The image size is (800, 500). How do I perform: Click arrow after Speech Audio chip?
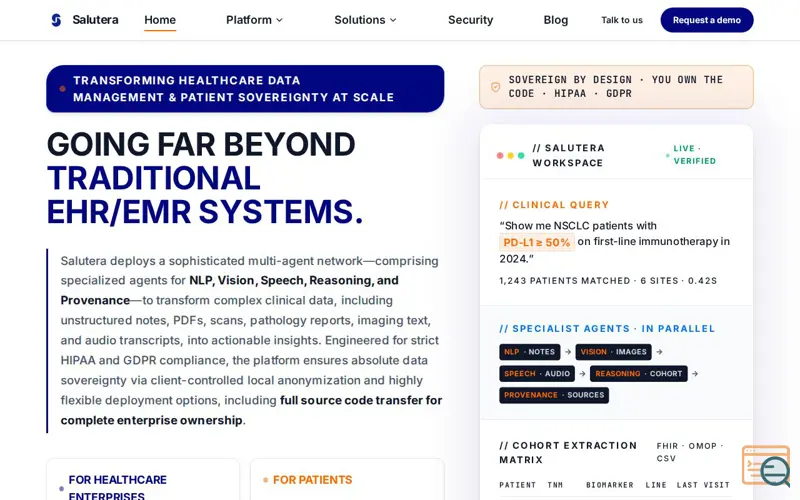pos(582,374)
